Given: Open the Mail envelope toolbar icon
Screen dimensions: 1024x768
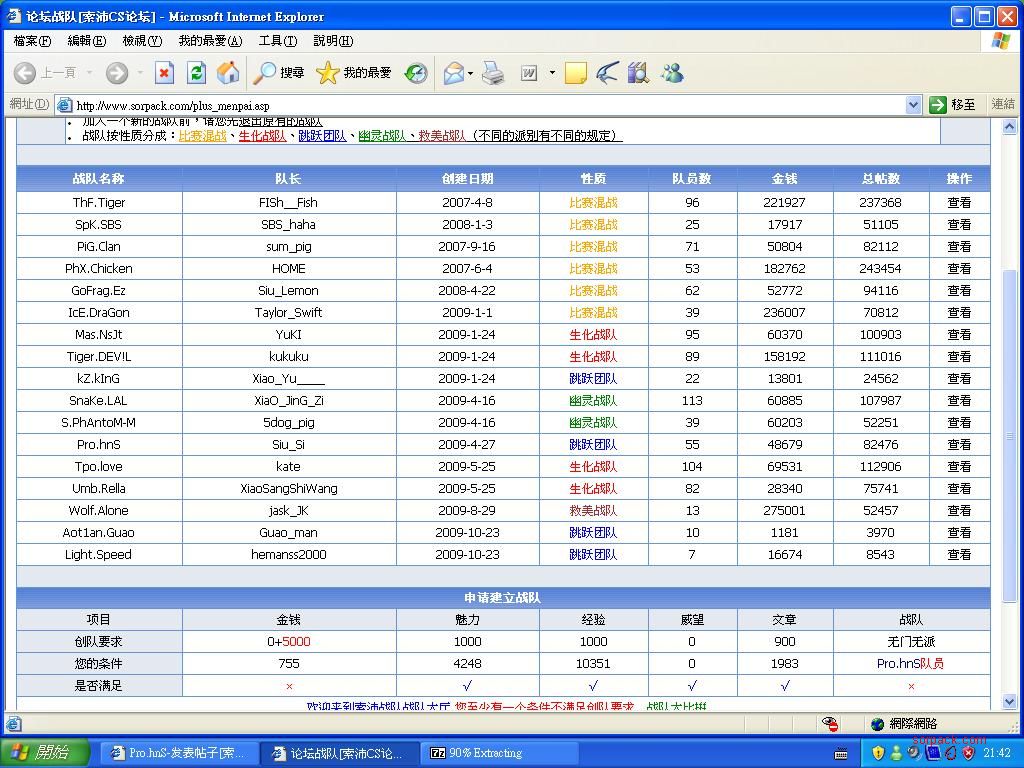Looking at the screenshot, I should click(454, 73).
